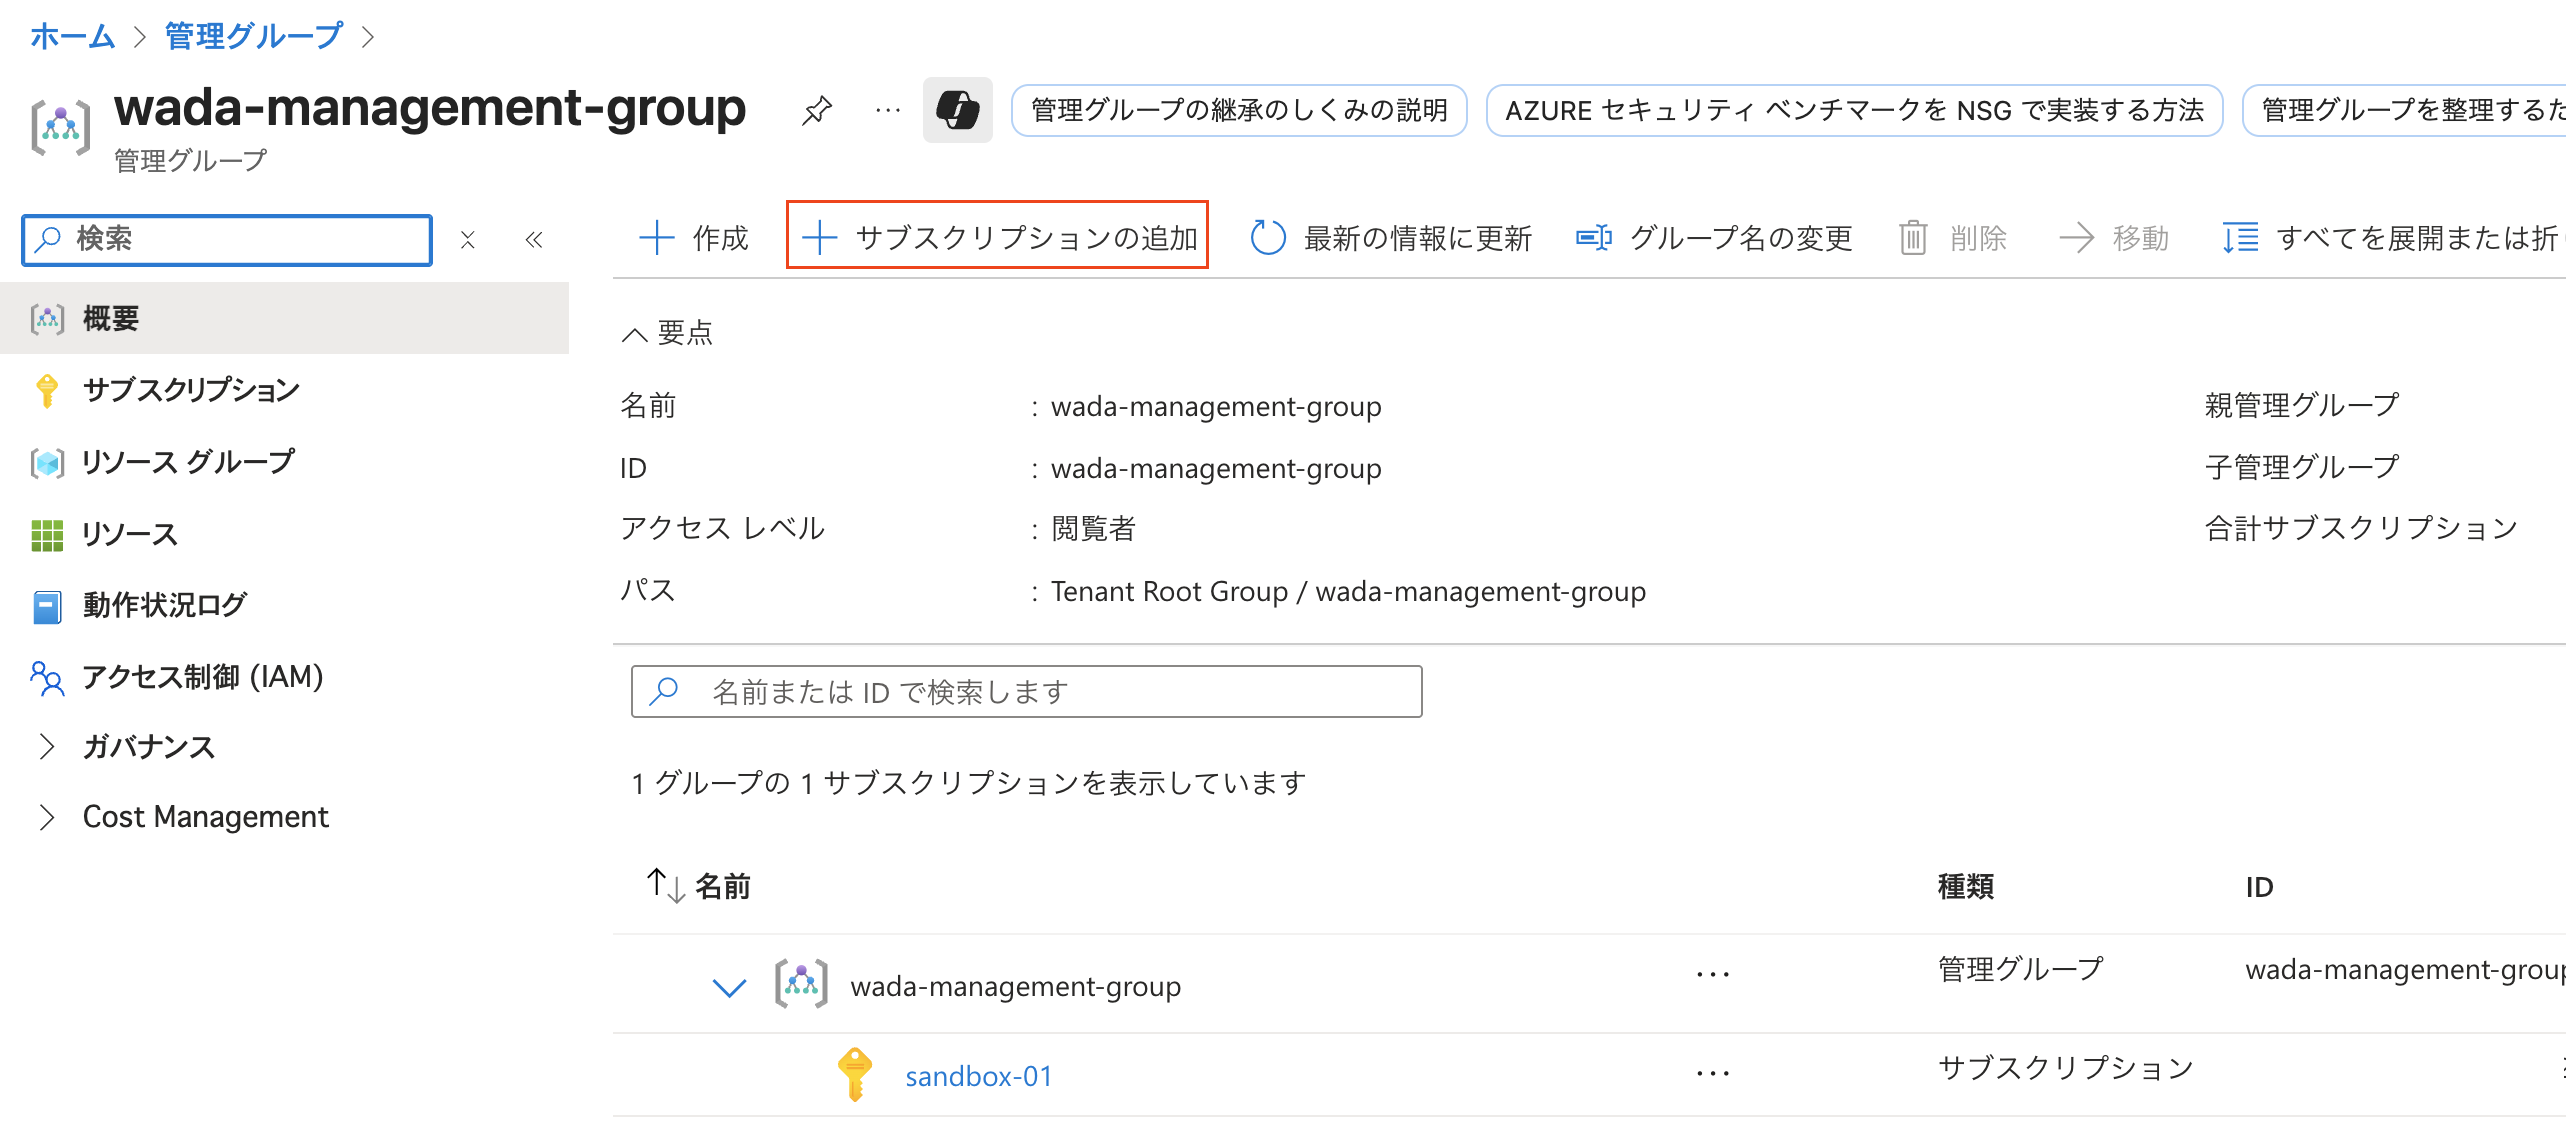The height and width of the screenshot is (1144, 2566).
Task: Click management group icon in table row
Action: 801,984
